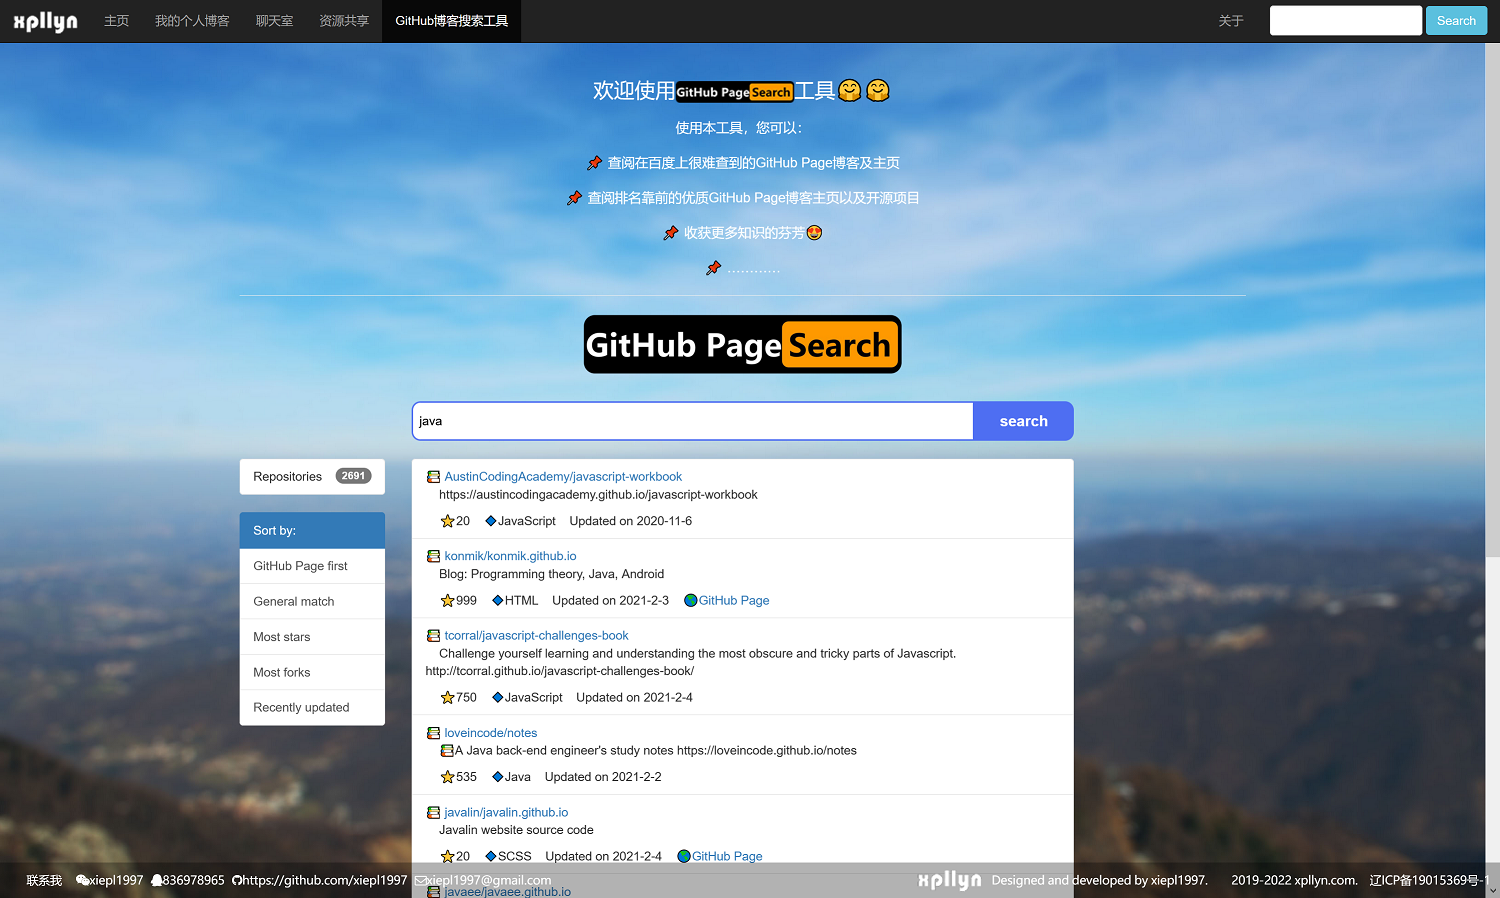Go to 聊天室 page
Image resolution: width=1500 pixels, height=898 pixels.
coord(274,21)
